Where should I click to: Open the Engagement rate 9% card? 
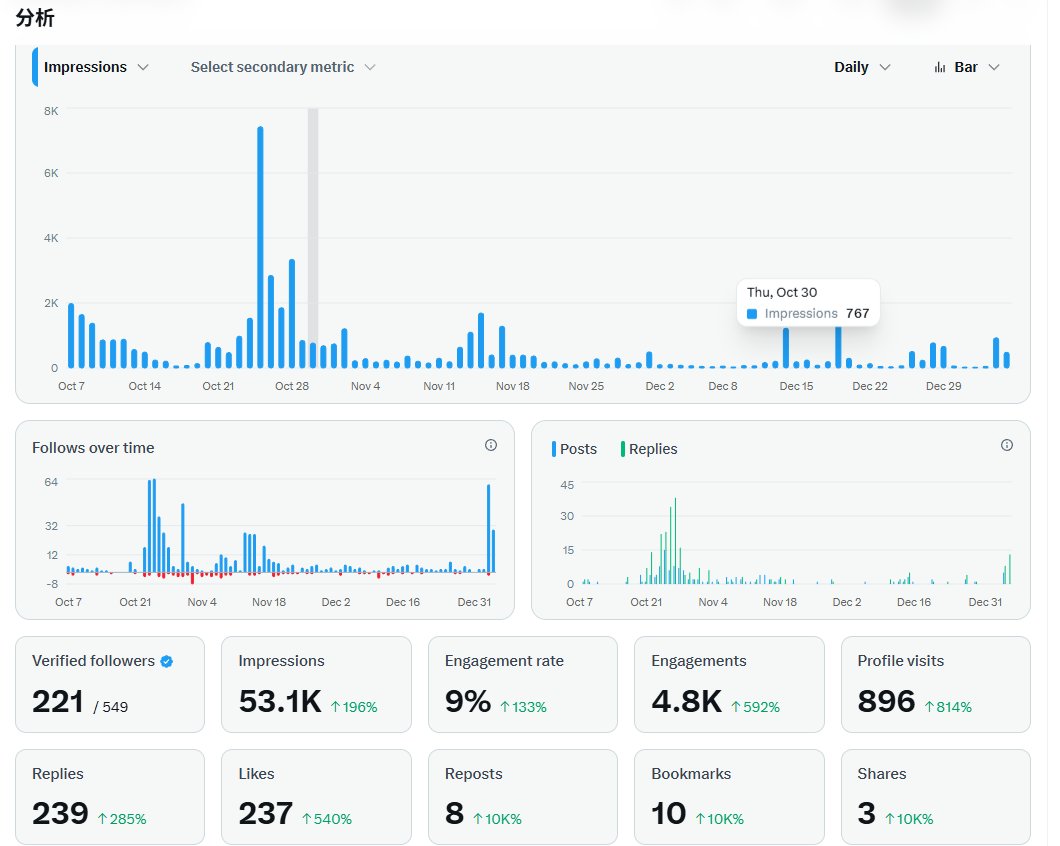[523, 684]
